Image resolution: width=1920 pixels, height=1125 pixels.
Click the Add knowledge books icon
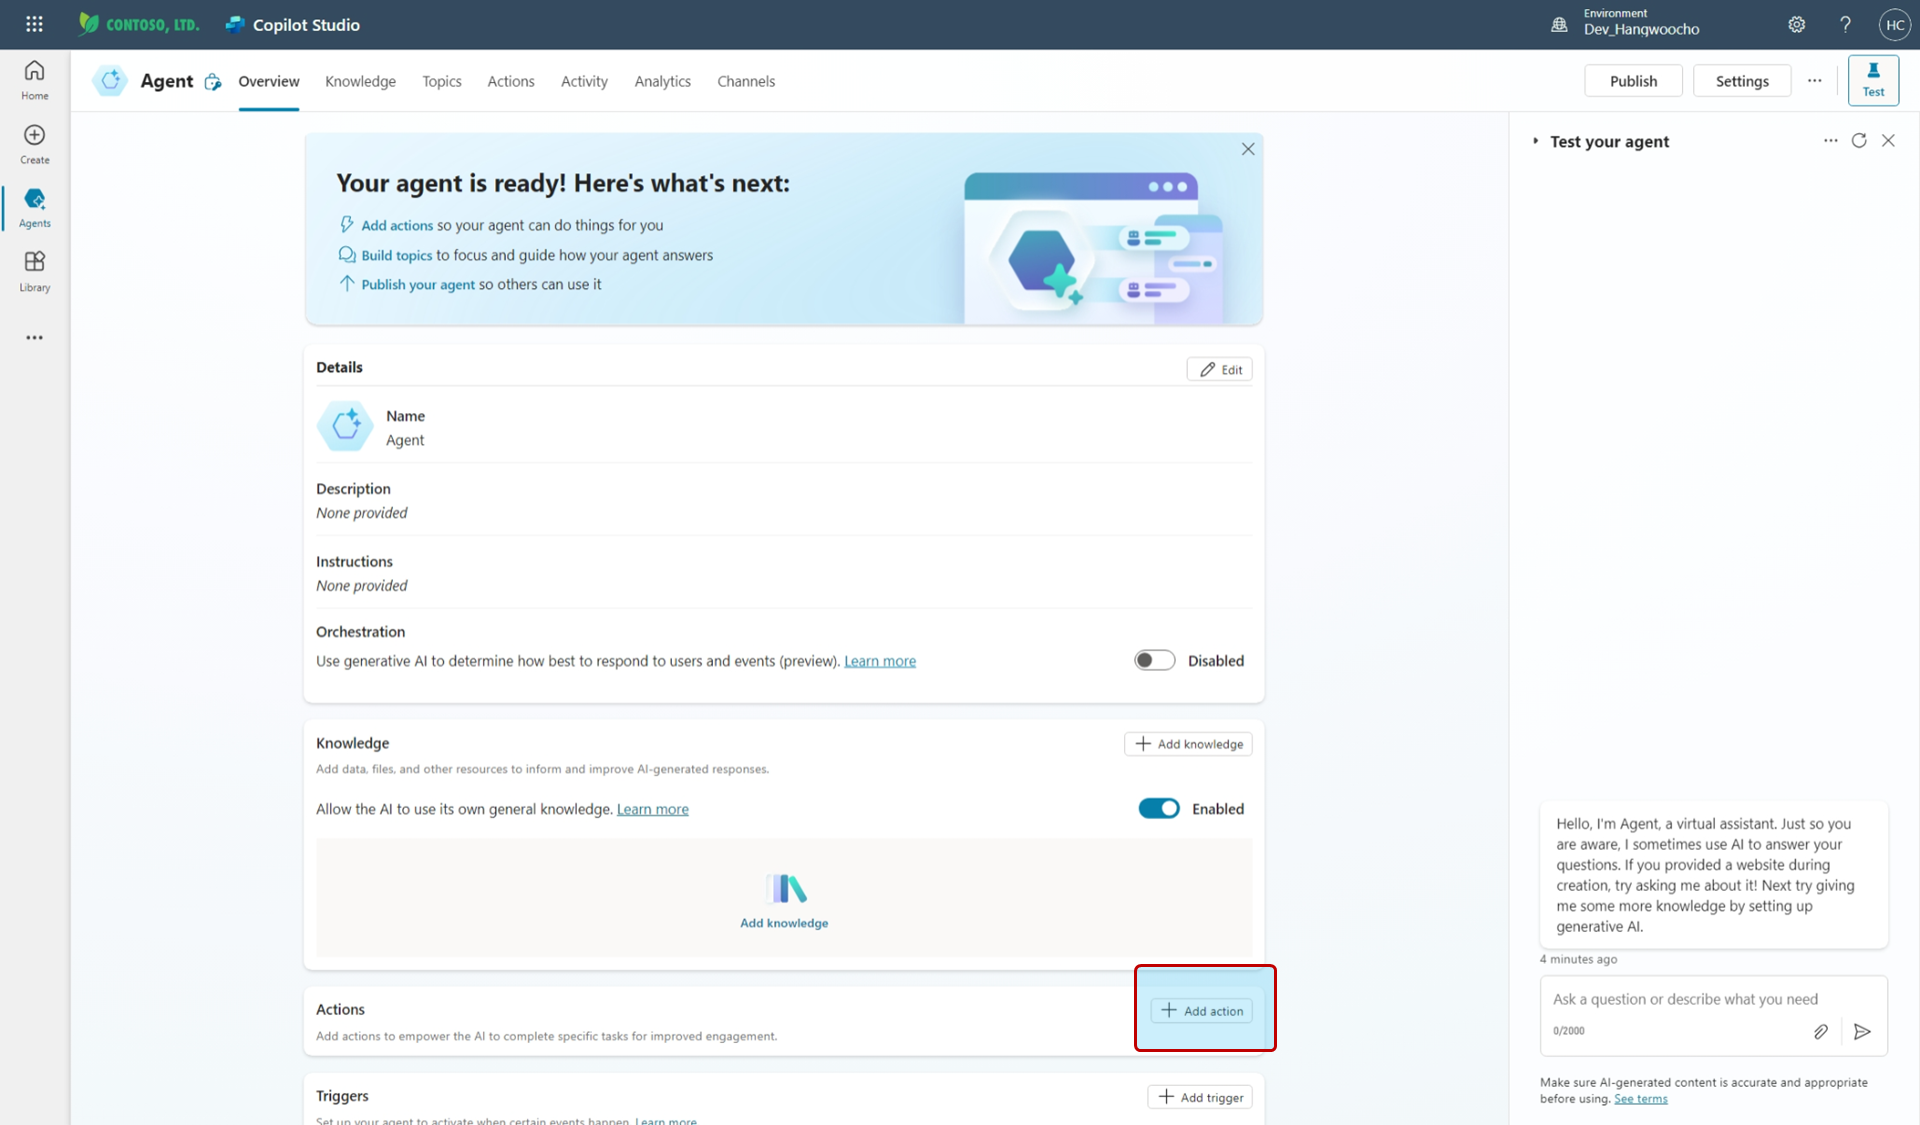tap(787, 888)
